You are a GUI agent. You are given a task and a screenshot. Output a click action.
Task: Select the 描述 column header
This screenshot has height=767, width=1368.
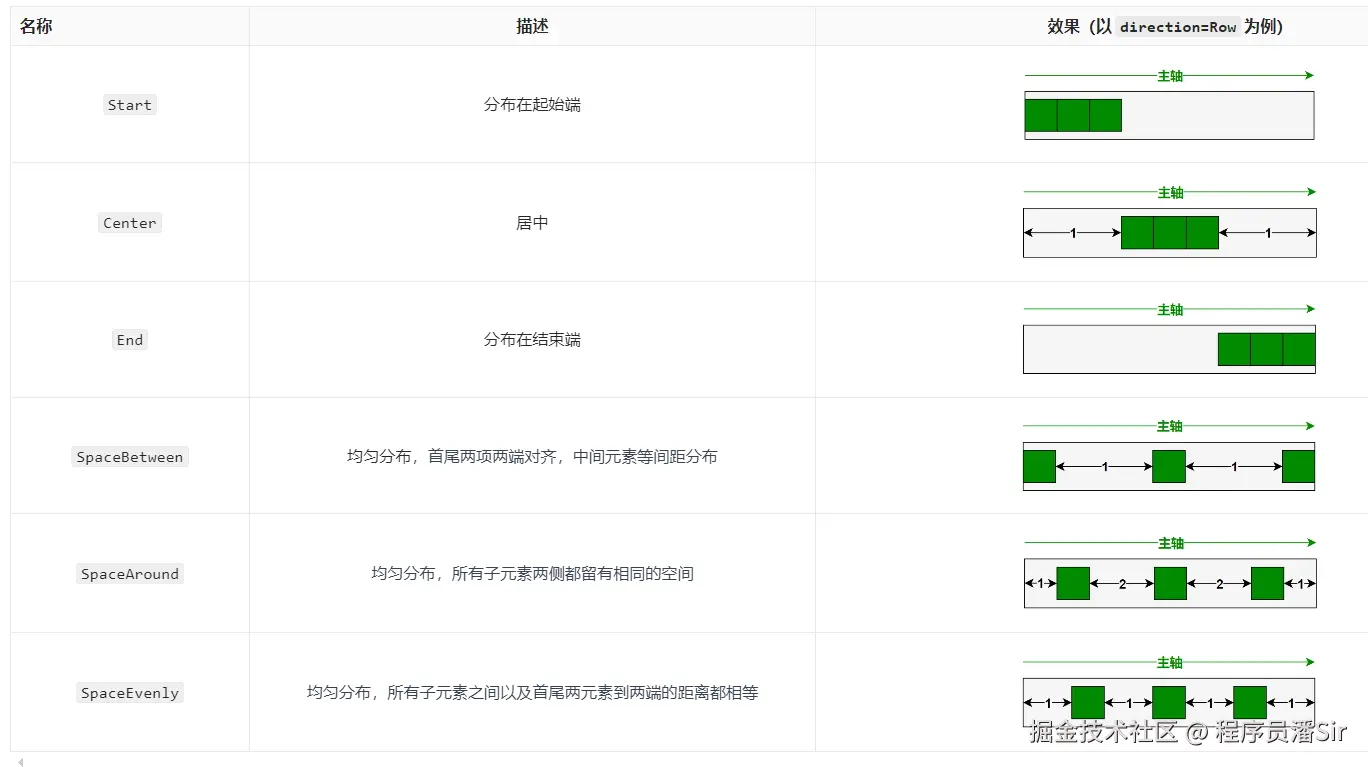532,26
